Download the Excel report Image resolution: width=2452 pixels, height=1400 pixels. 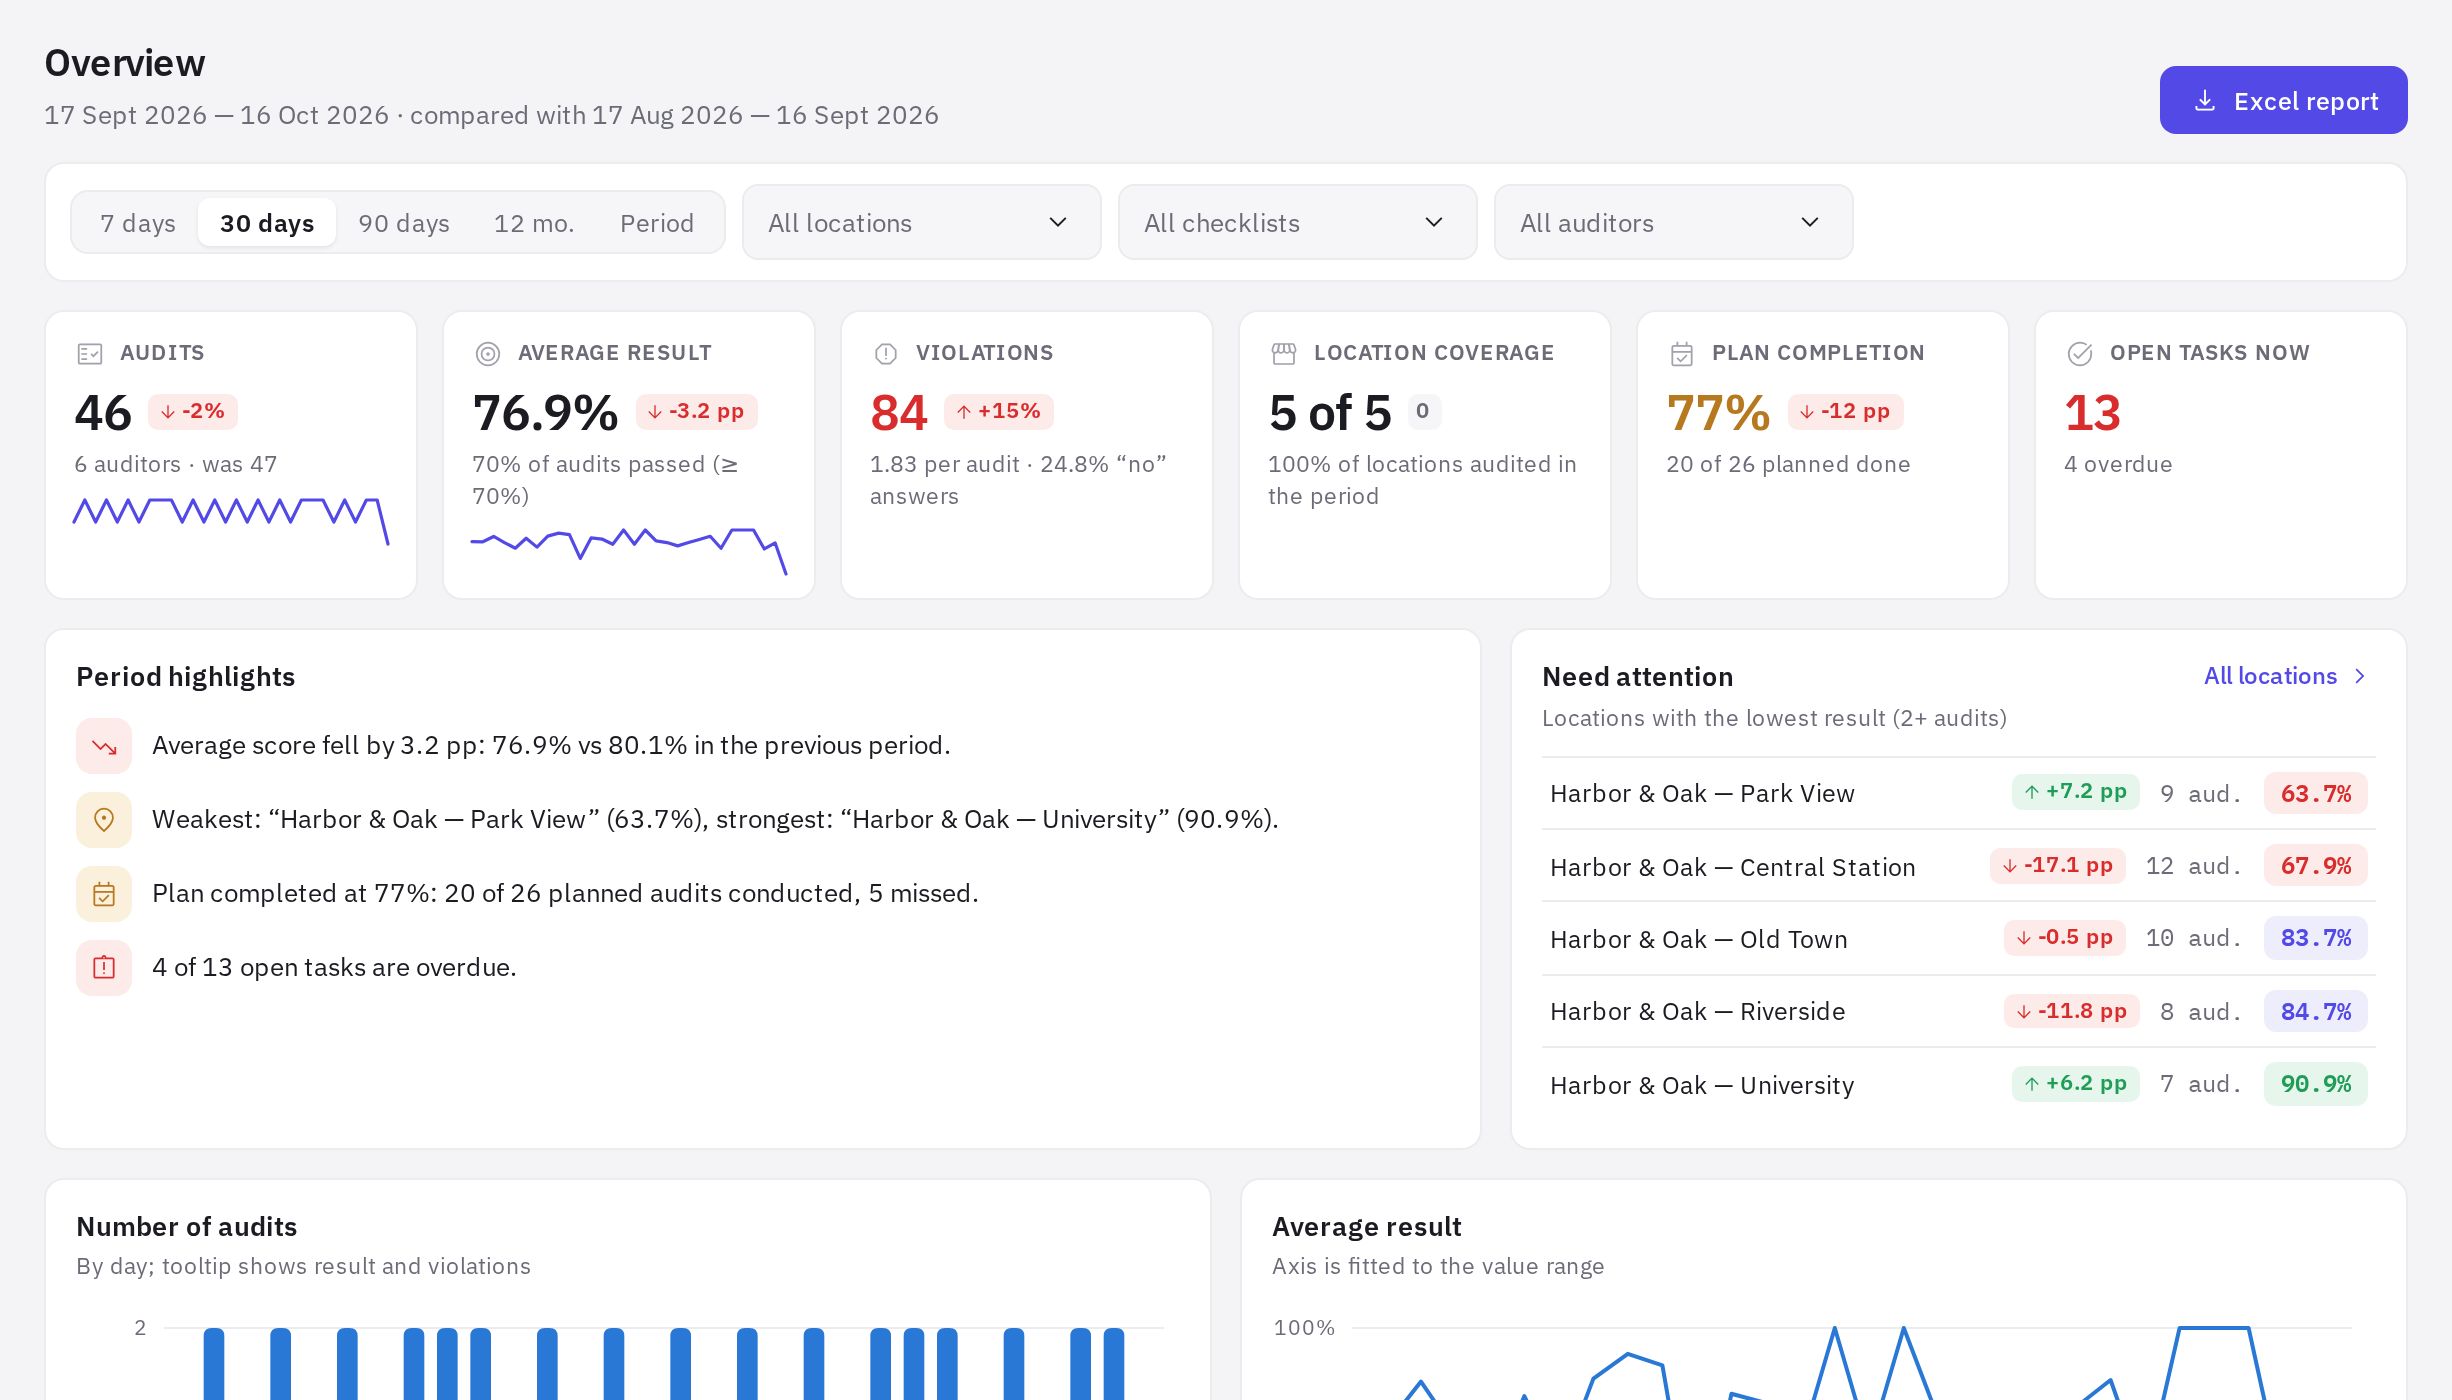tap(2283, 100)
